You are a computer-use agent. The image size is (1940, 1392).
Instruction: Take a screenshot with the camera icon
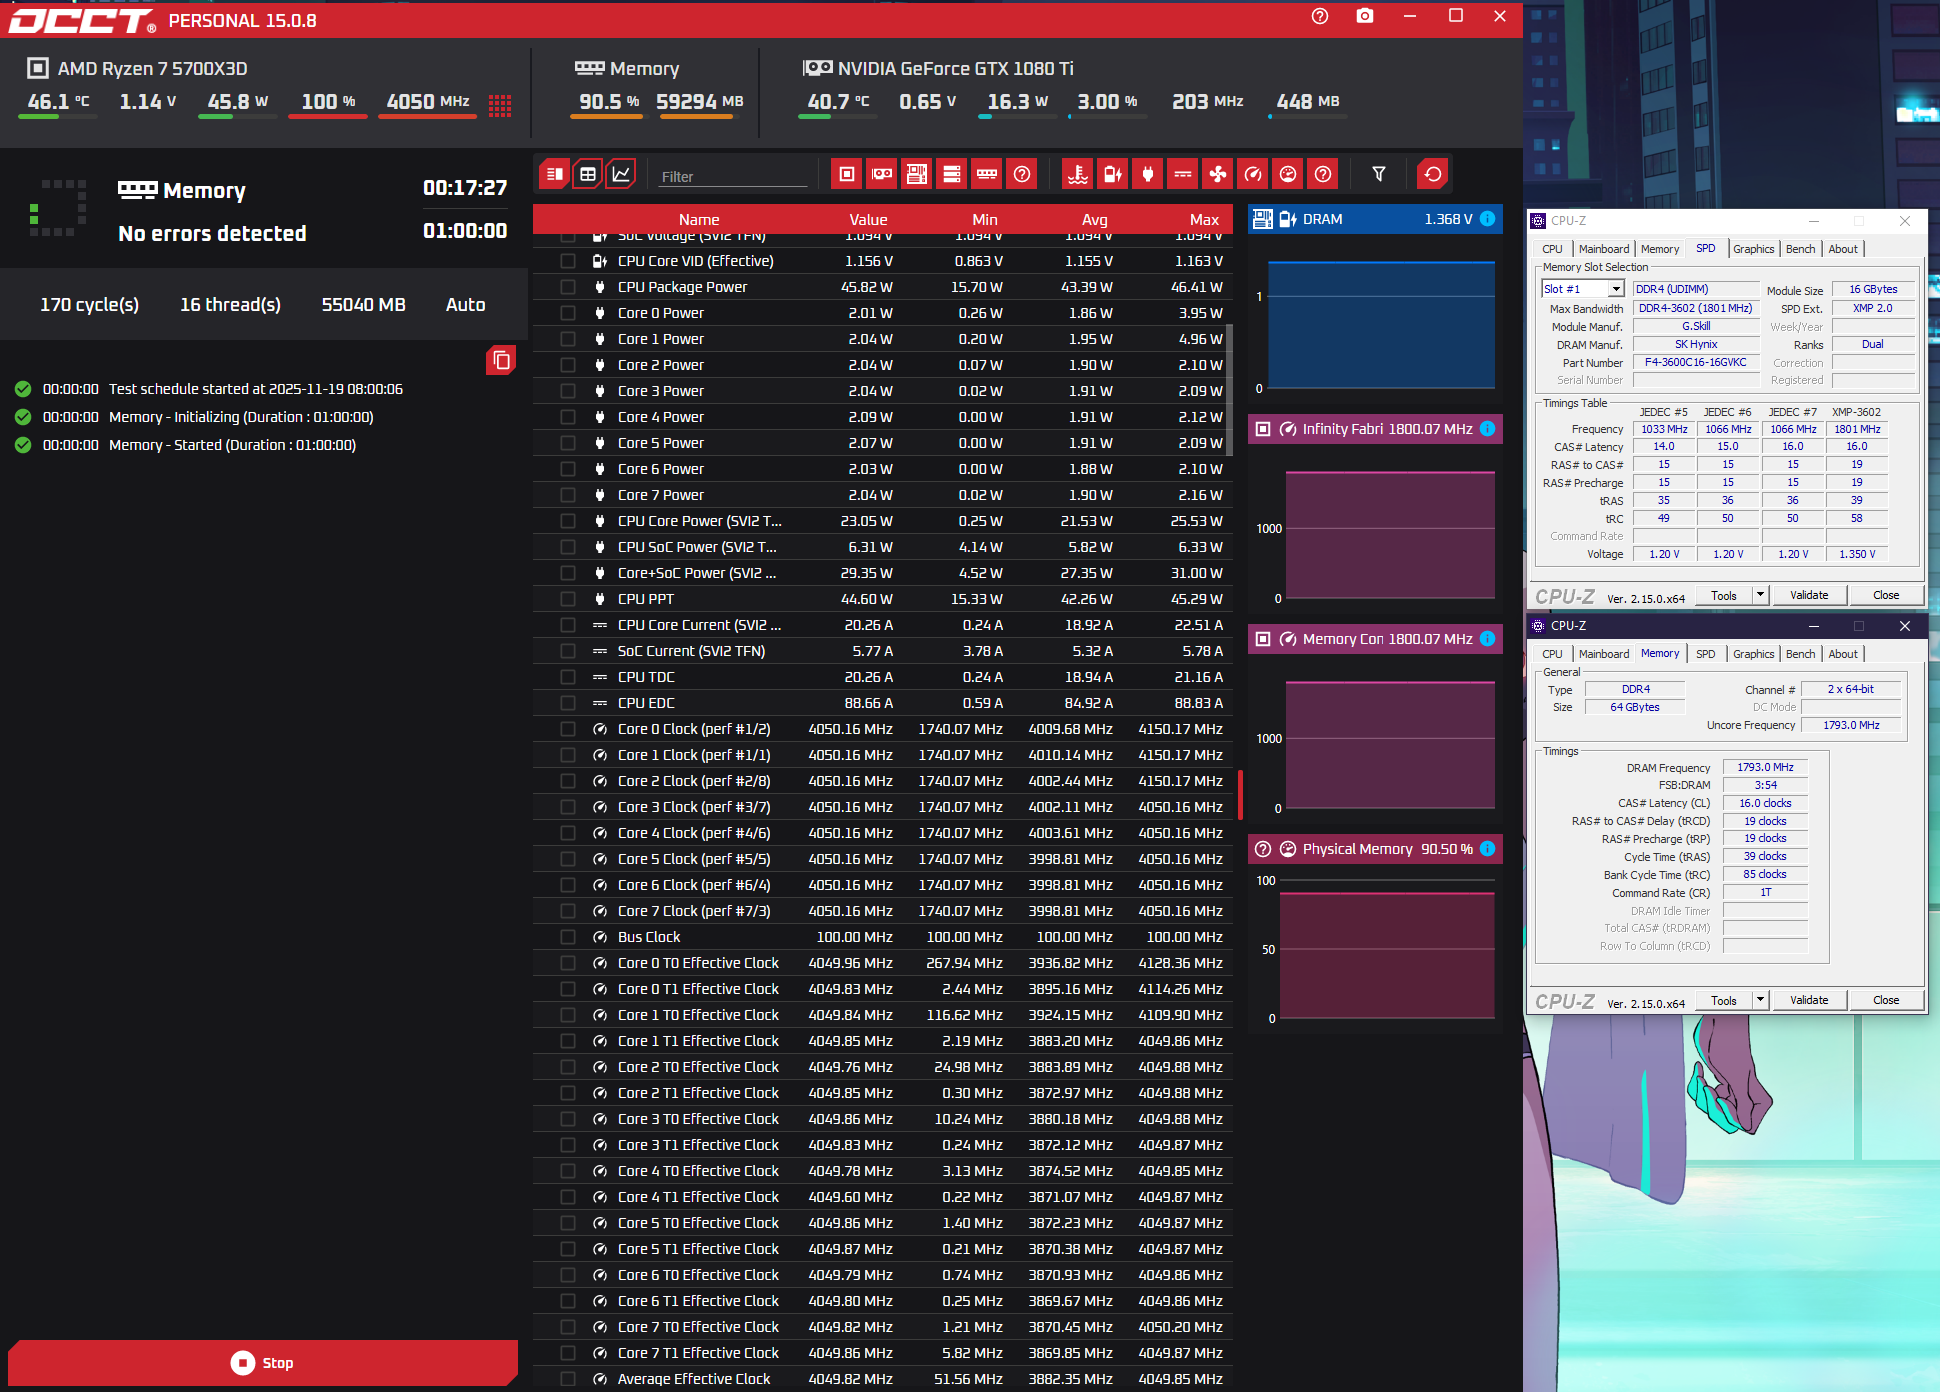click(x=1364, y=16)
